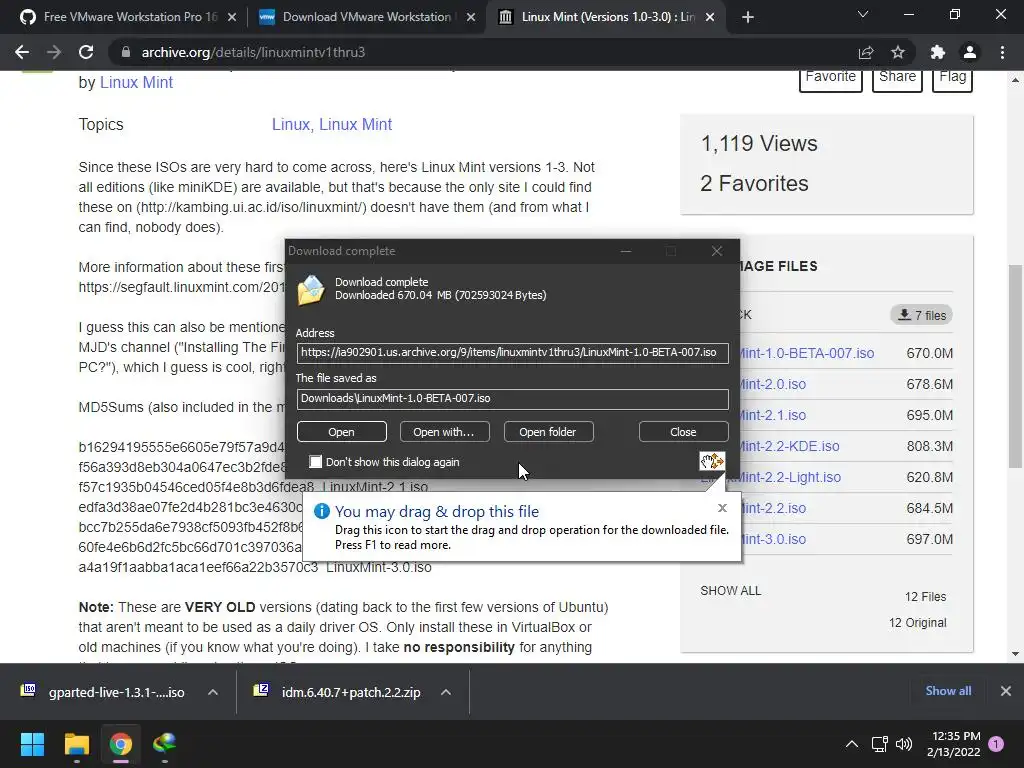The width and height of the screenshot is (1024, 768).
Task: Close the Chrome downloads bar
Action: click(1006, 691)
